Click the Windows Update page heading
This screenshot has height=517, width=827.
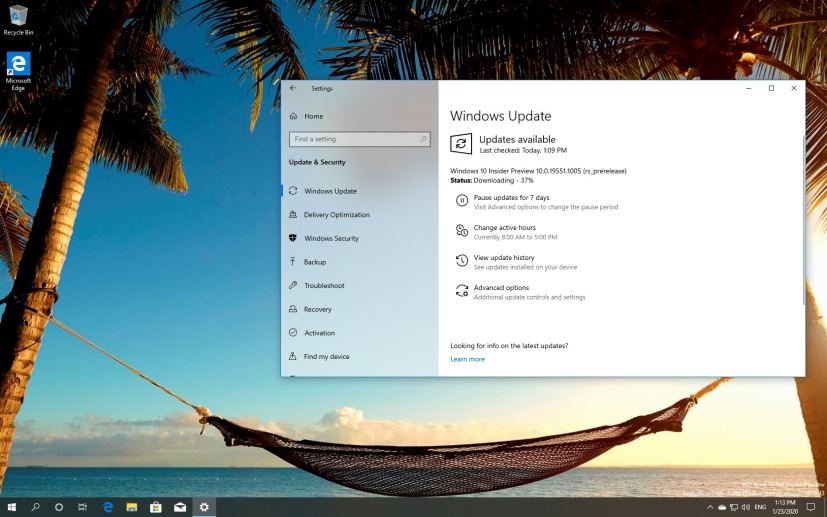pyautogui.click(x=501, y=116)
